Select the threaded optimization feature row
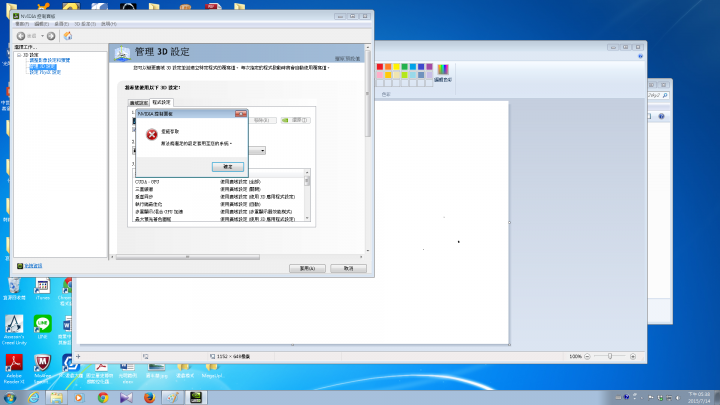Screen dimensions: 720x405 (219, 204)
